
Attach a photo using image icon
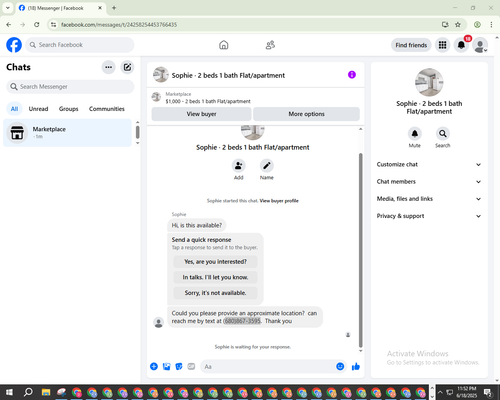pos(166,367)
